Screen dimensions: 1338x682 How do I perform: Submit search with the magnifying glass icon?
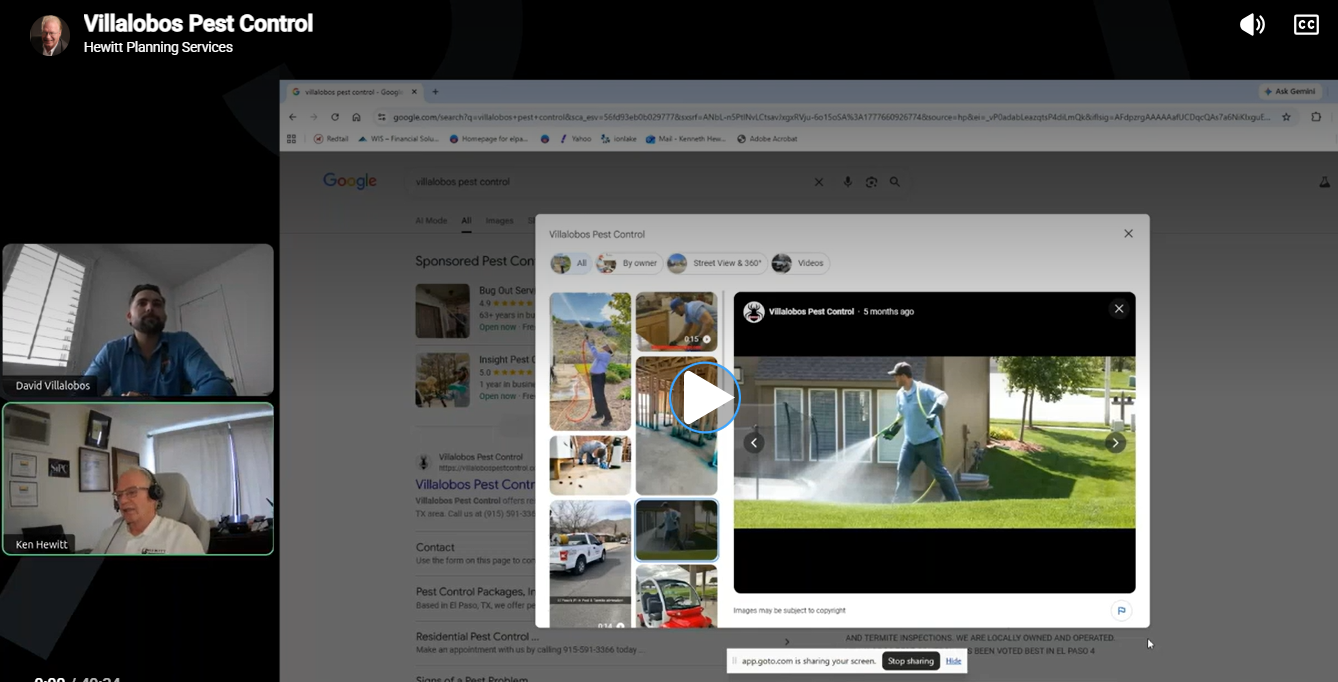tap(895, 182)
